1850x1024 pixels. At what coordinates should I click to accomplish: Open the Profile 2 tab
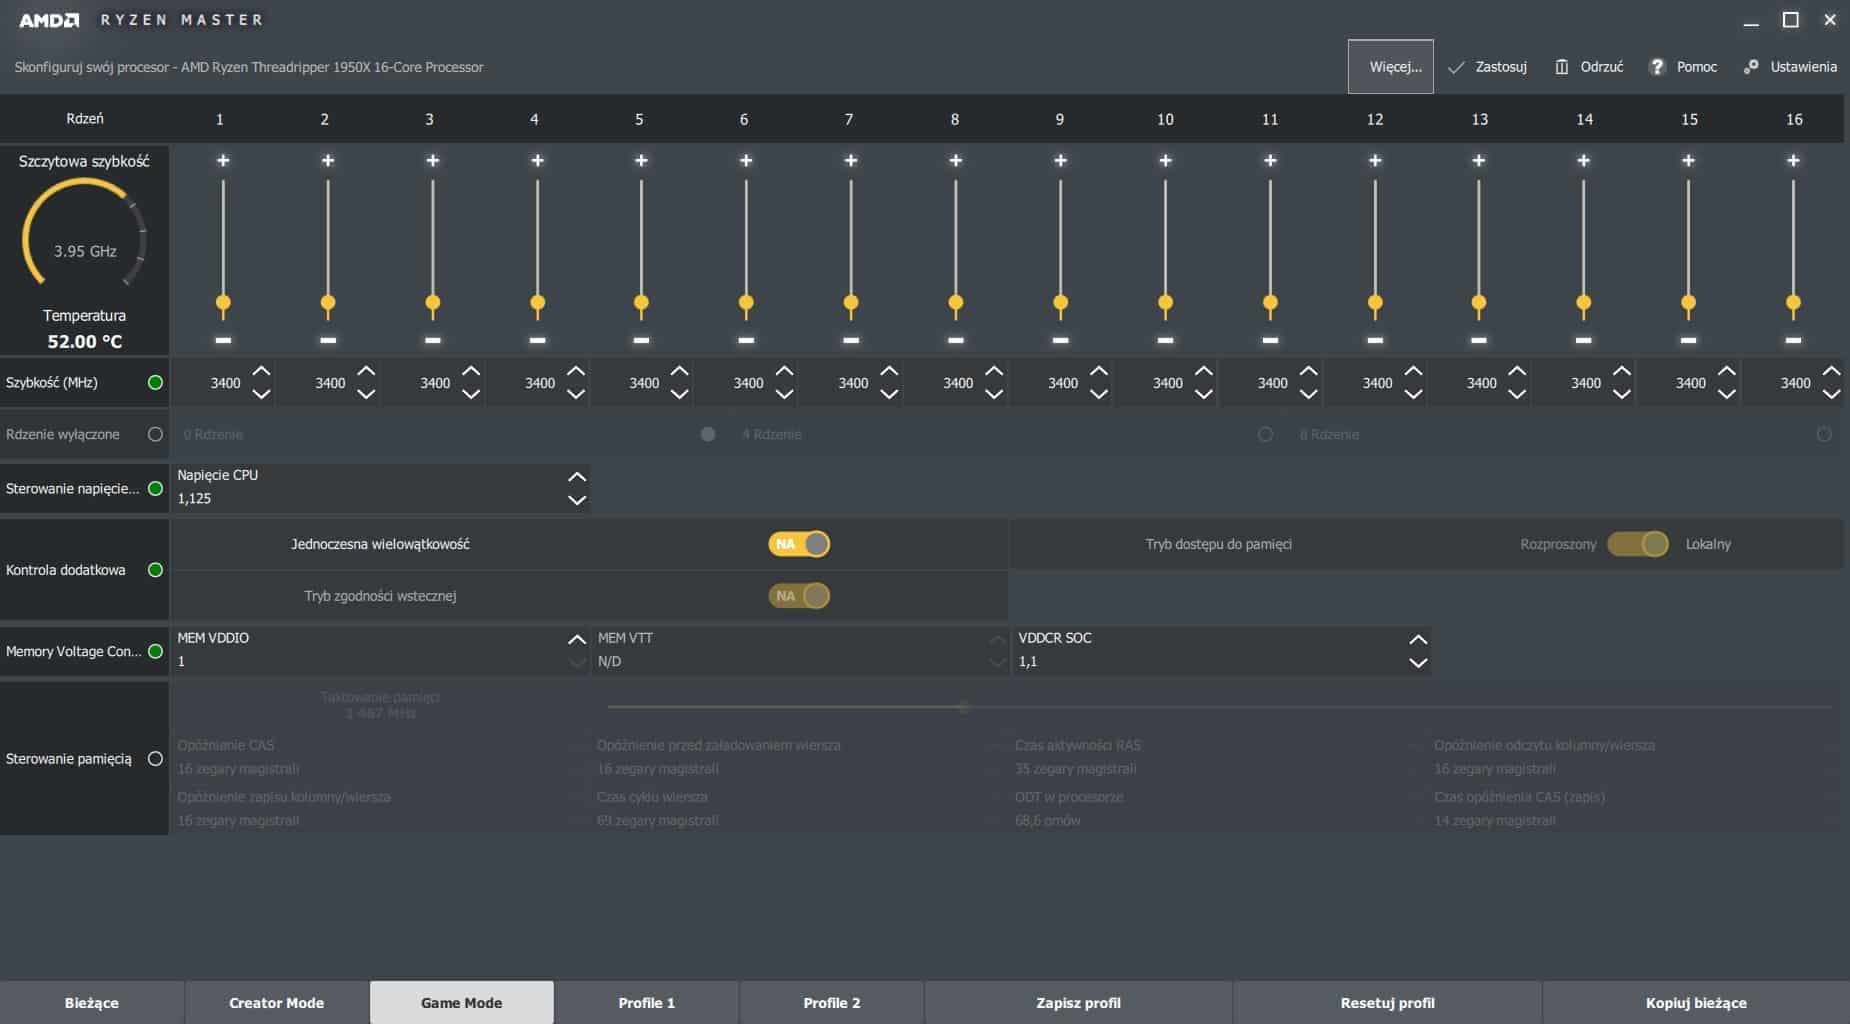pos(832,1002)
